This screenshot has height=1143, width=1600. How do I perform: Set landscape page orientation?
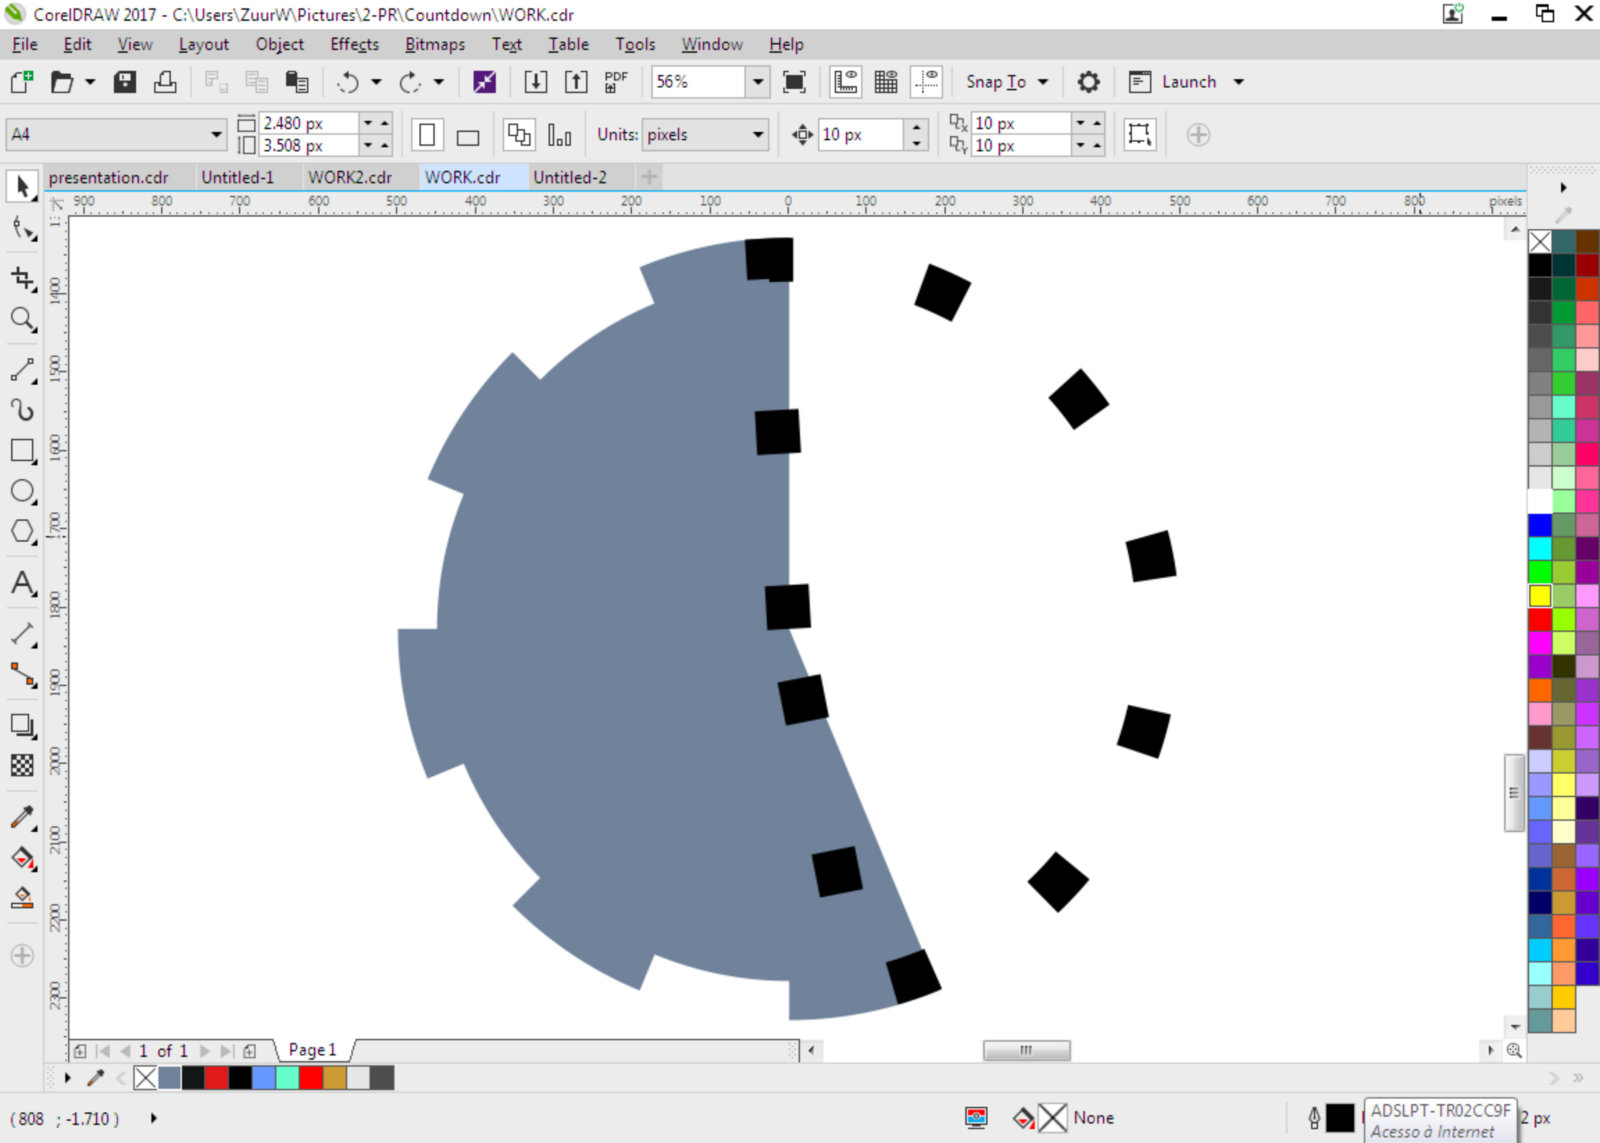(467, 135)
